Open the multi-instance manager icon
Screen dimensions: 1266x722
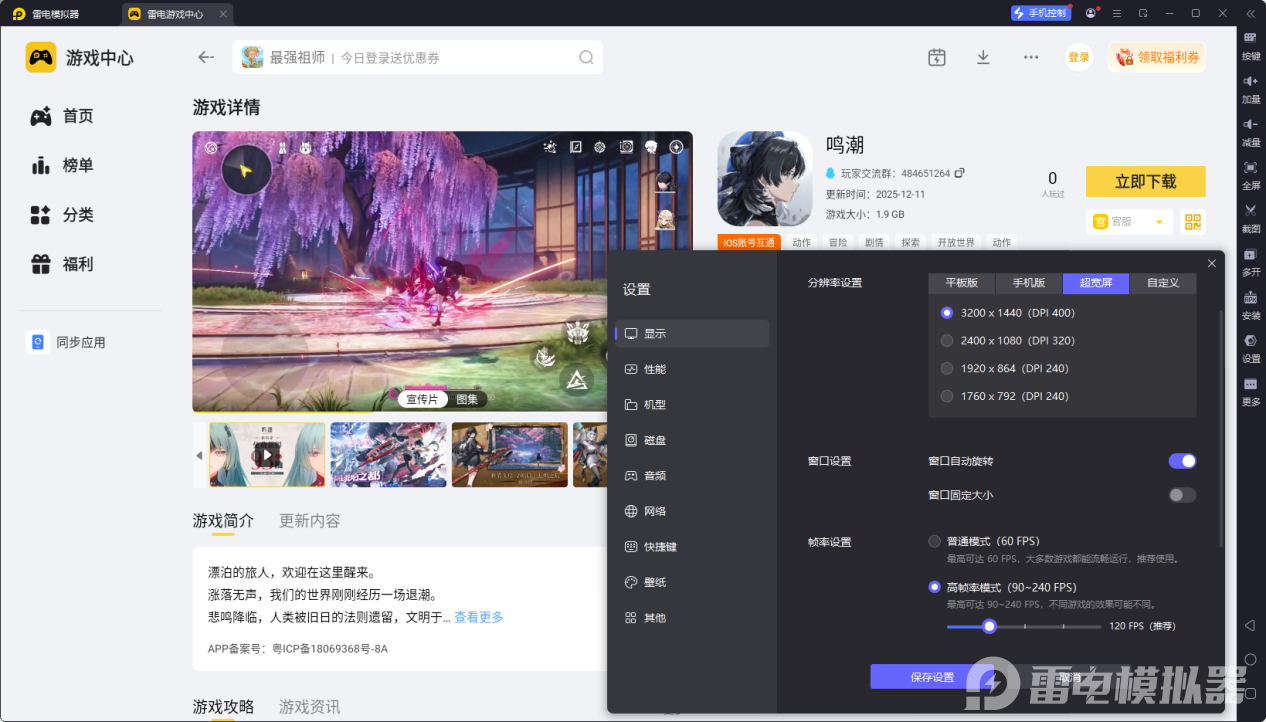click(1250, 255)
